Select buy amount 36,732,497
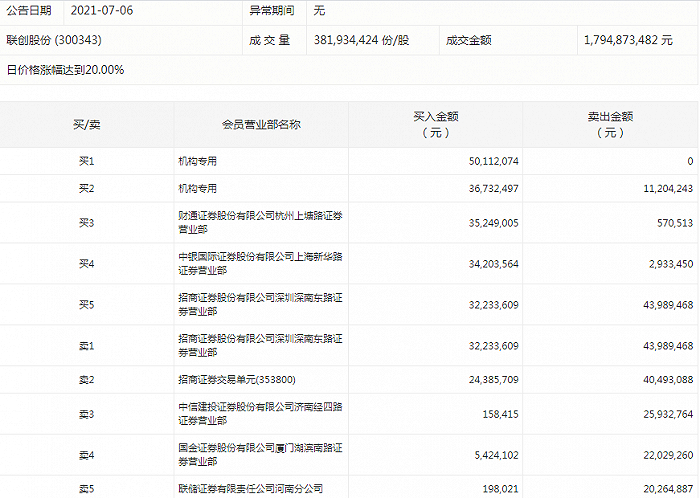 coord(493,188)
